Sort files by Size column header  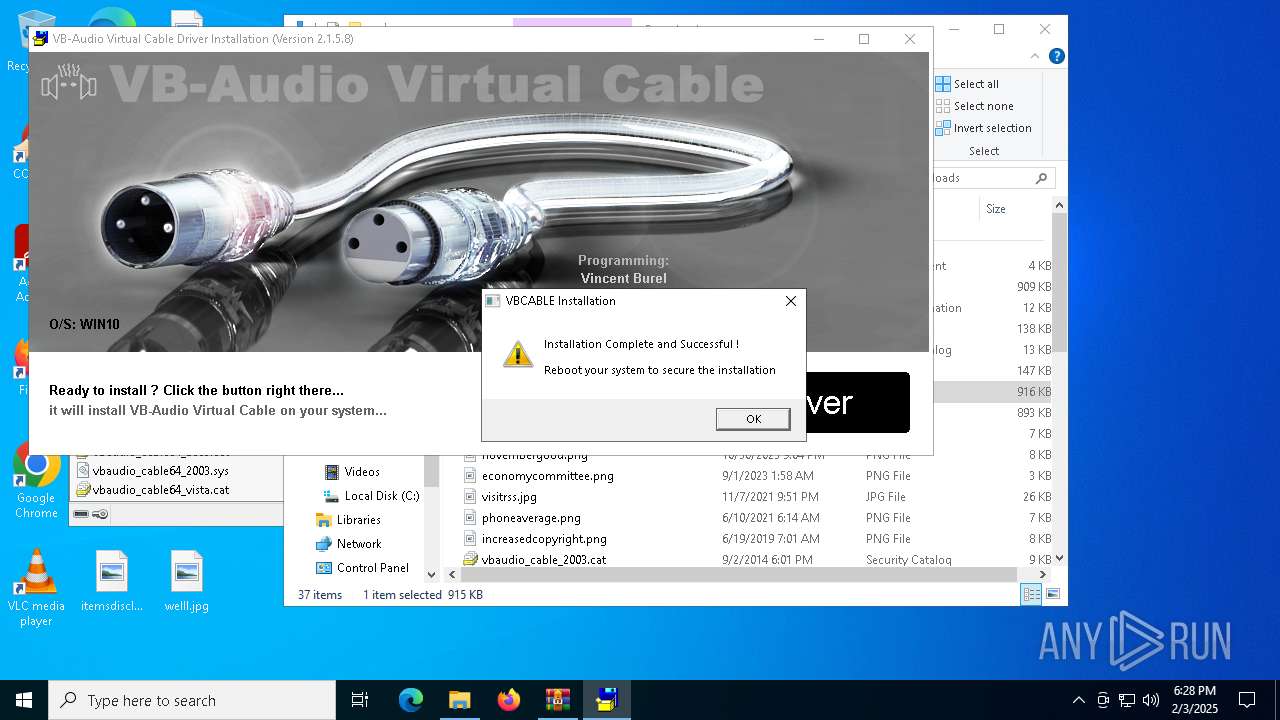point(996,209)
